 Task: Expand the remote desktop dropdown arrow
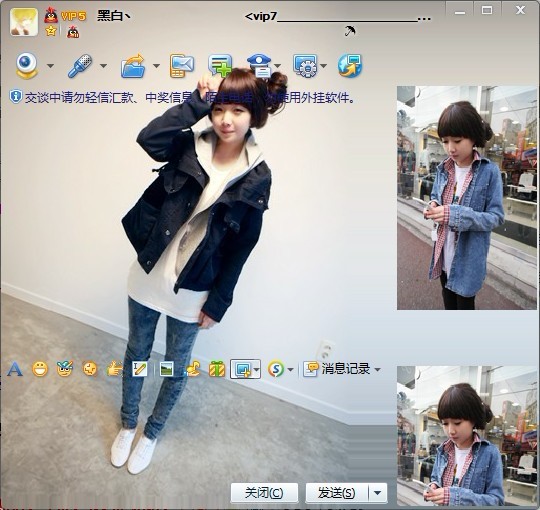pyautogui.click(x=323, y=66)
